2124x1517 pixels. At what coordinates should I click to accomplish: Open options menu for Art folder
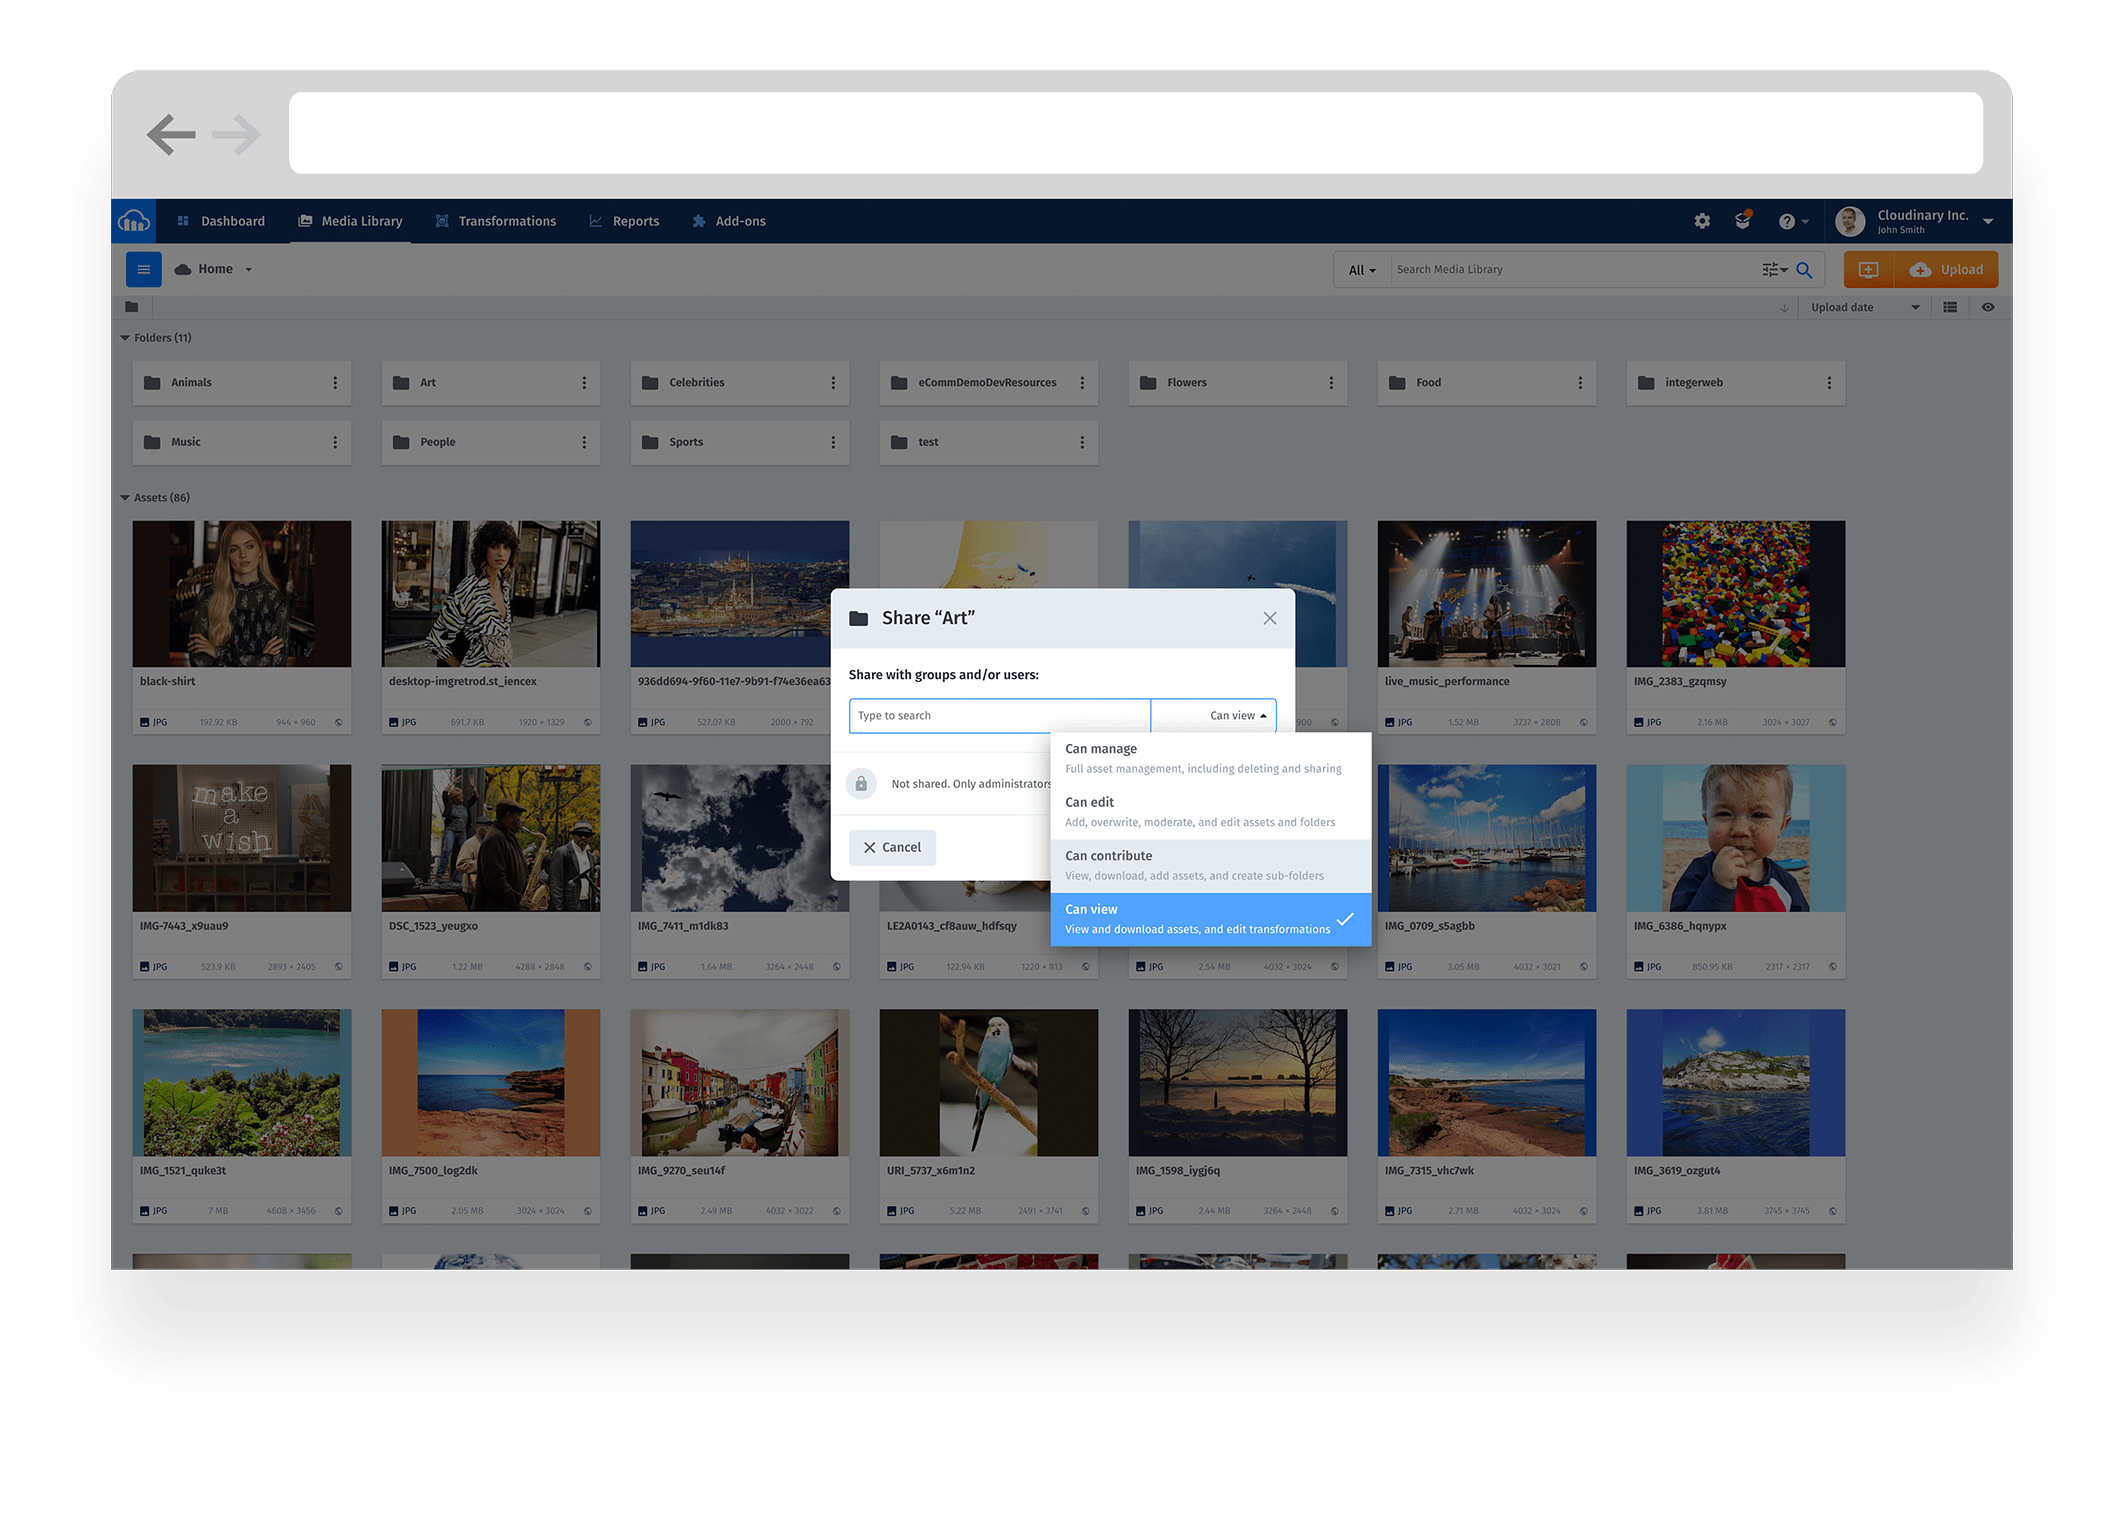point(584,383)
